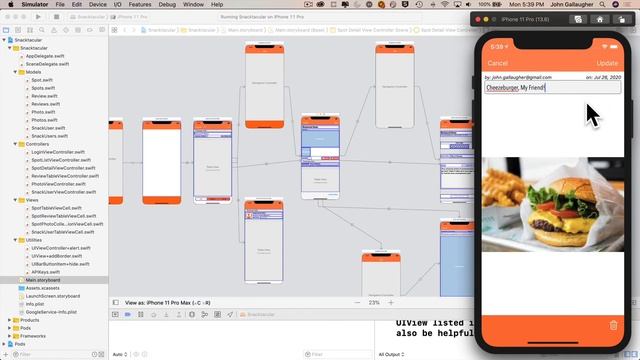Open Time Machine icon in menu bar
This screenshot has height=360, width=640.
click(419, 4)
